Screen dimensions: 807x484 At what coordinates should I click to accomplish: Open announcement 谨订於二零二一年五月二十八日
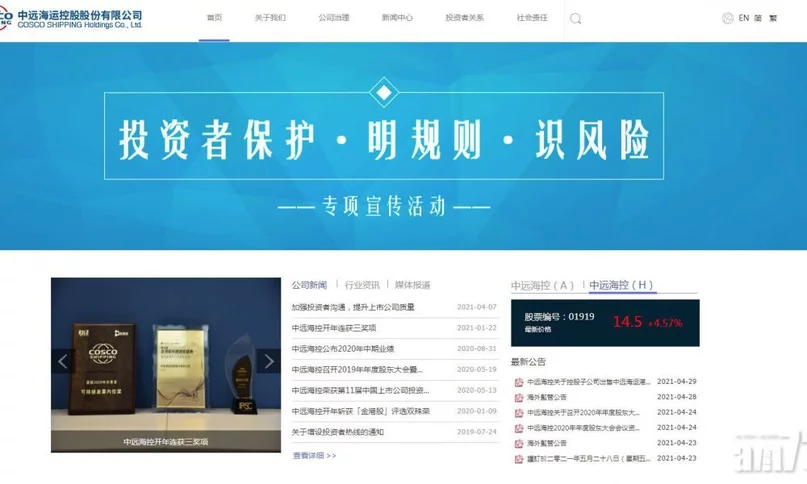pyautogui.click(x=589, y=459)
